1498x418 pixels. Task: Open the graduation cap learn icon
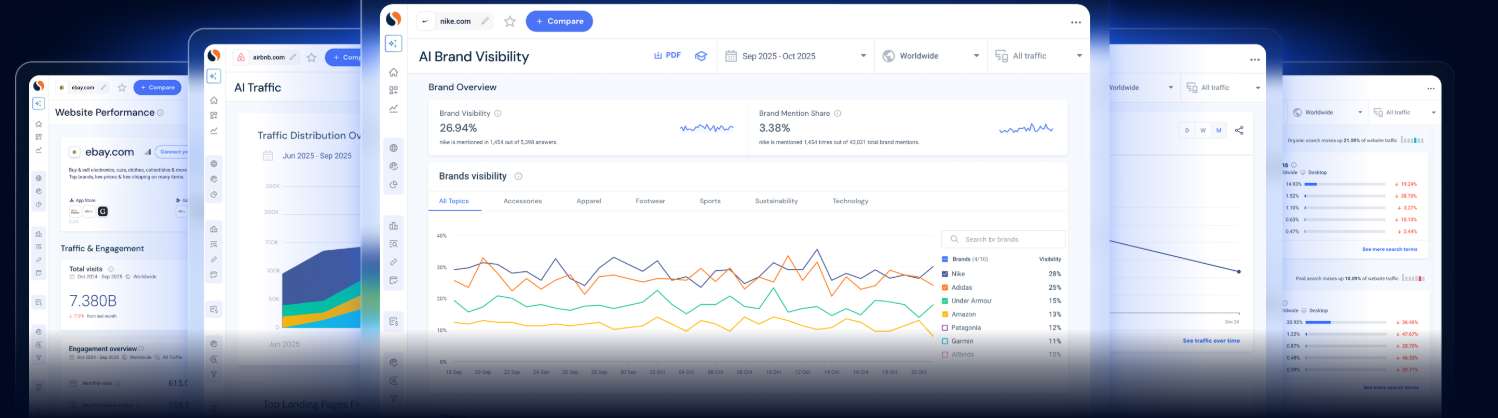tap(701, 56)
